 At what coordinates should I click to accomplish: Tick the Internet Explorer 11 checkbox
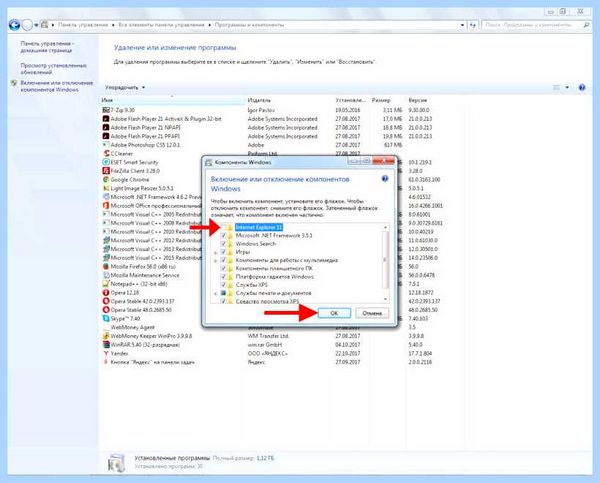223,227
